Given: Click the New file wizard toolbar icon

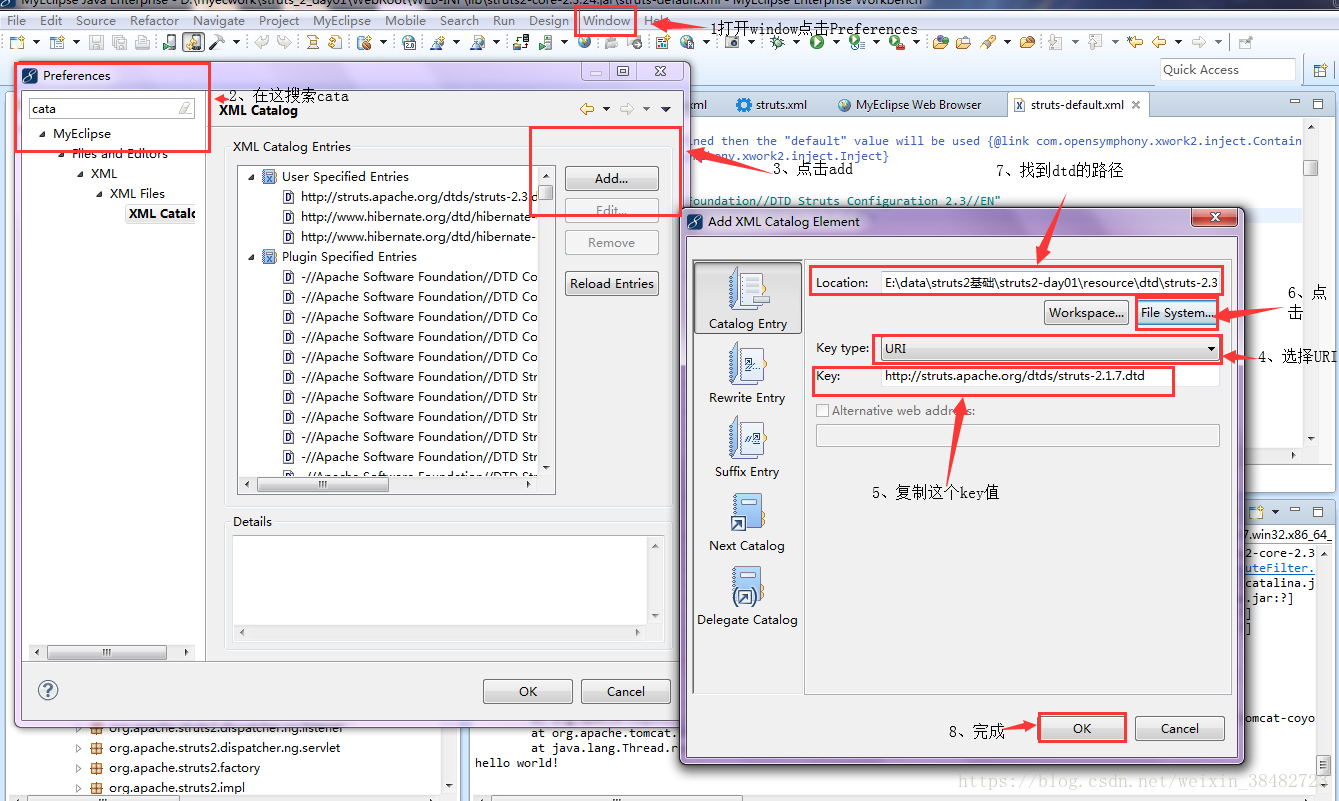Looking at the screenshot, I should 17,42.
